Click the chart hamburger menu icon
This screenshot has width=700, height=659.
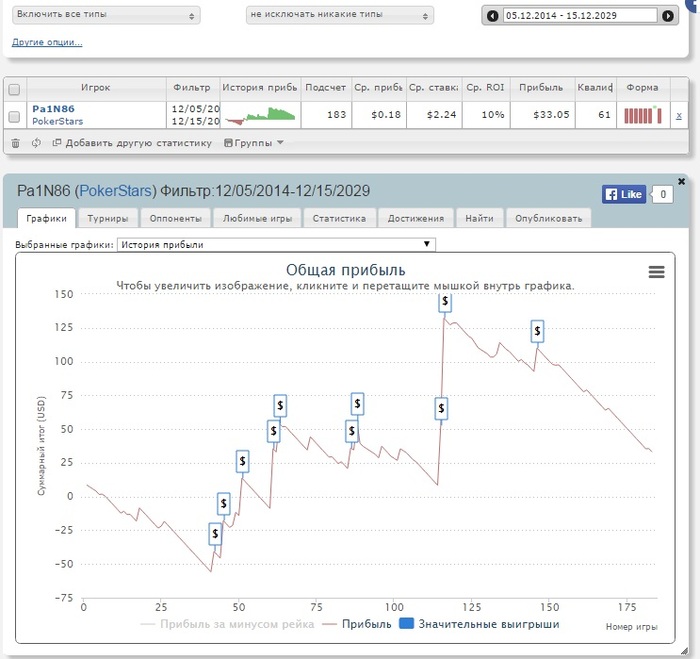[656, 272]
